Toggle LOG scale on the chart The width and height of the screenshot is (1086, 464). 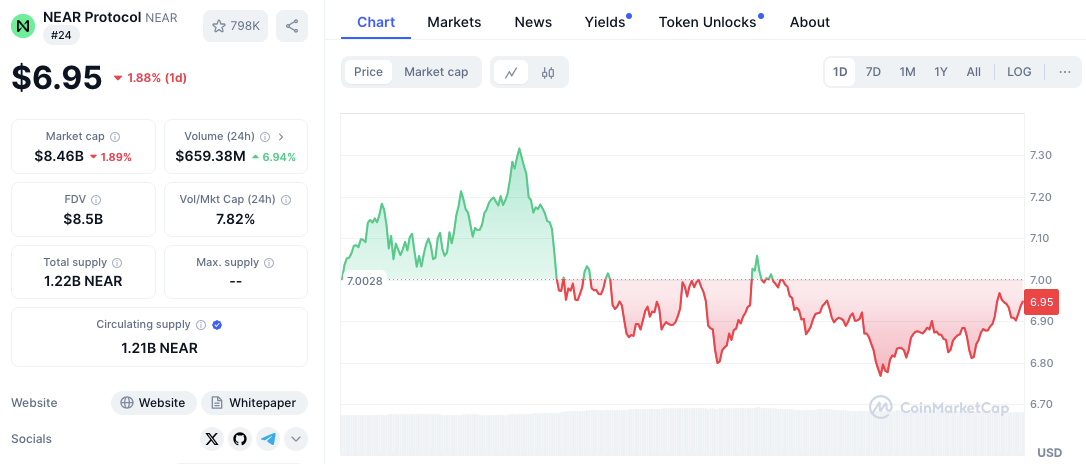tap(1019, 72)
